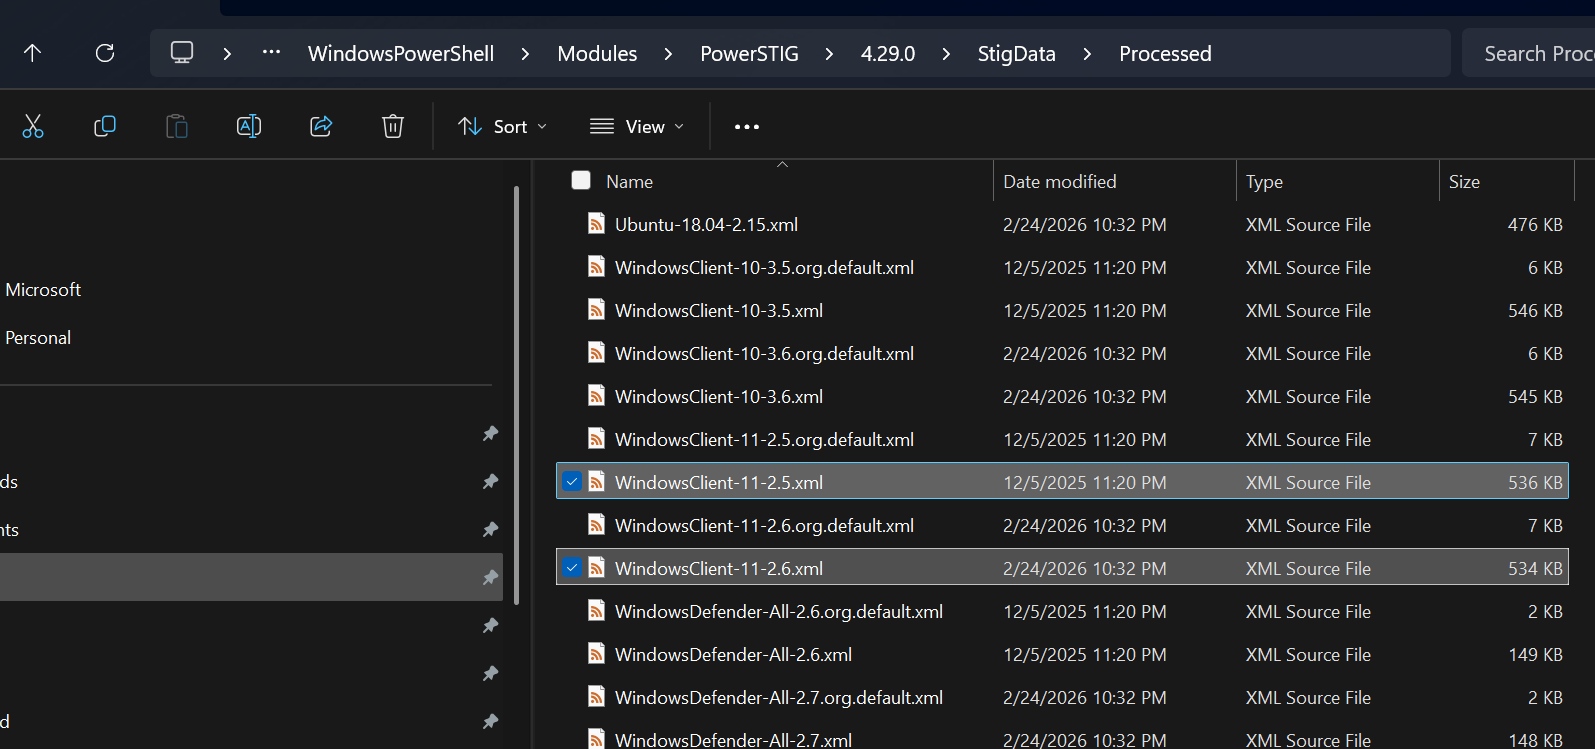Image resolution: width=1595 pixels, height=749 pixels.
Task: Expand the chevron after the This PC icon
Action: click(x=227, y=54)
